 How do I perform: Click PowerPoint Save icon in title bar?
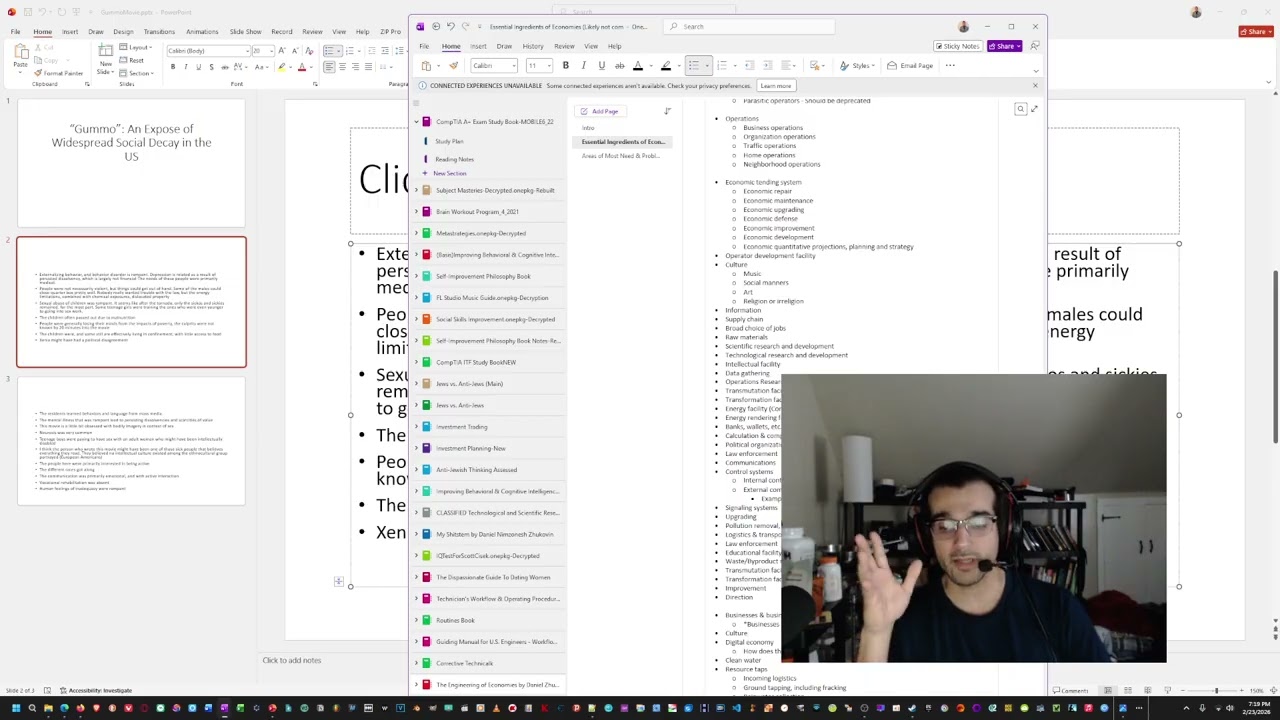(27, 12)
